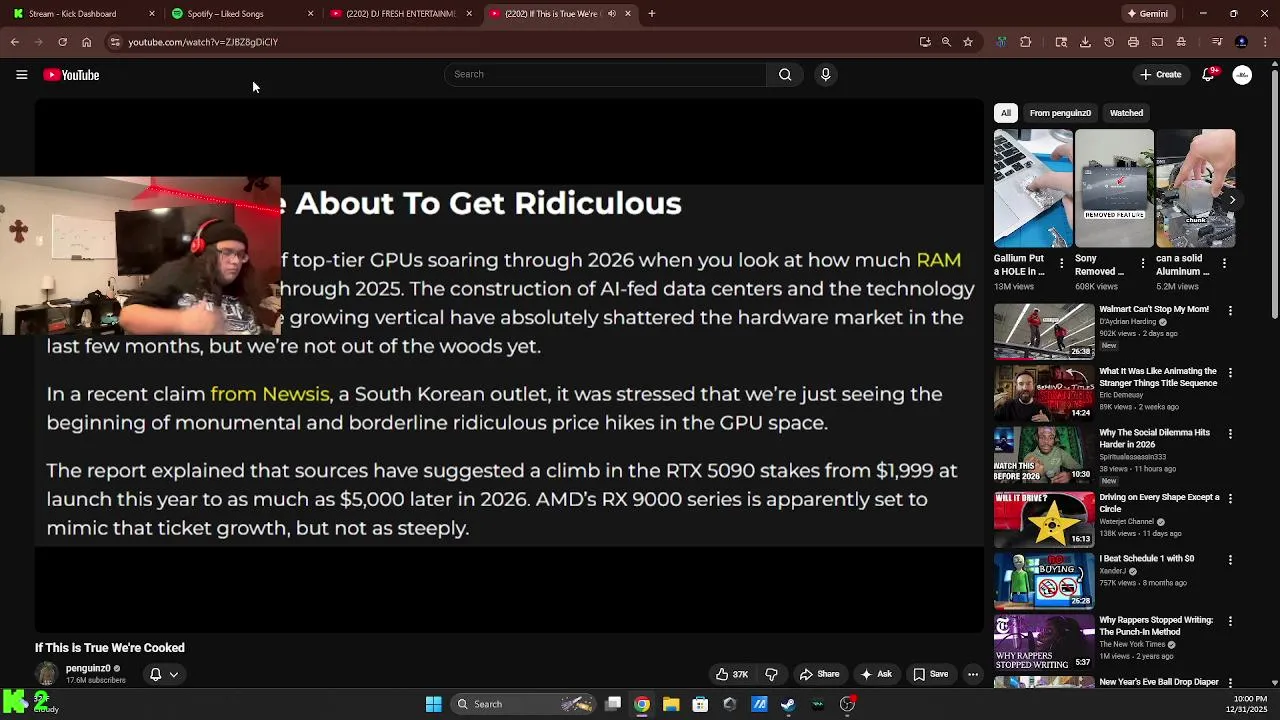Open options for Why Rappers Stopped Writing video
1280x720 pixels.
click(x=1230, y=622)
